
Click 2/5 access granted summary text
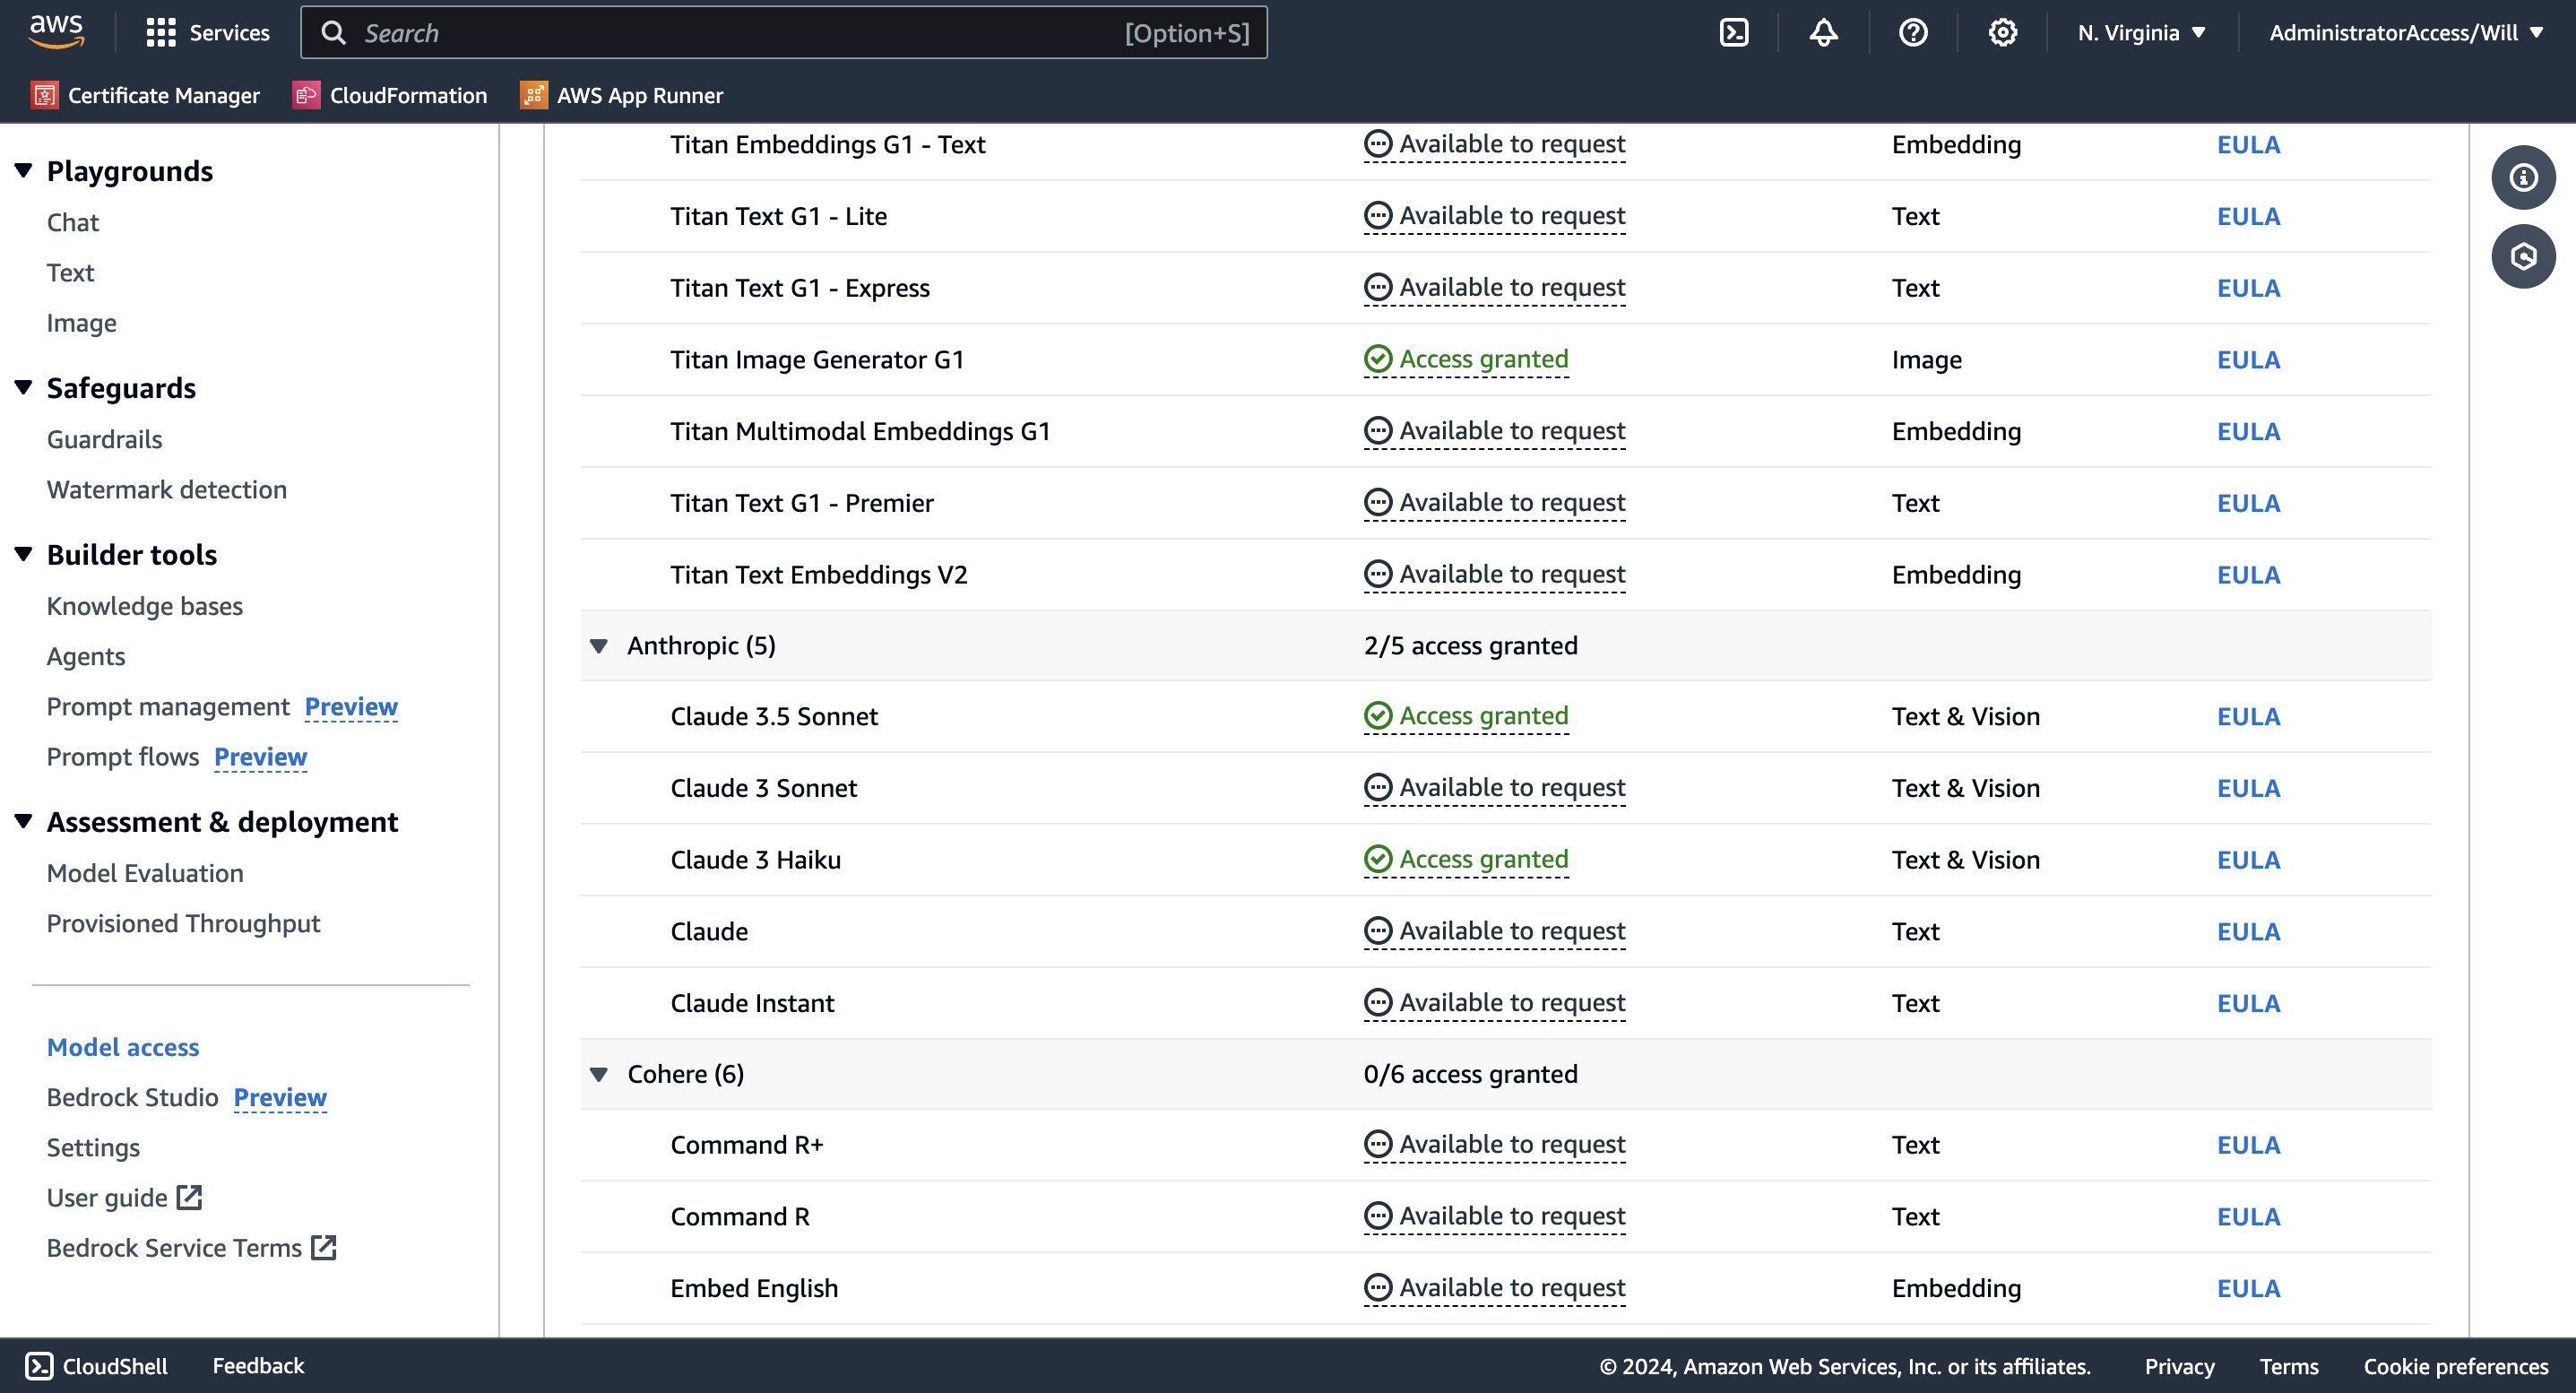(x=1470, y=646)
